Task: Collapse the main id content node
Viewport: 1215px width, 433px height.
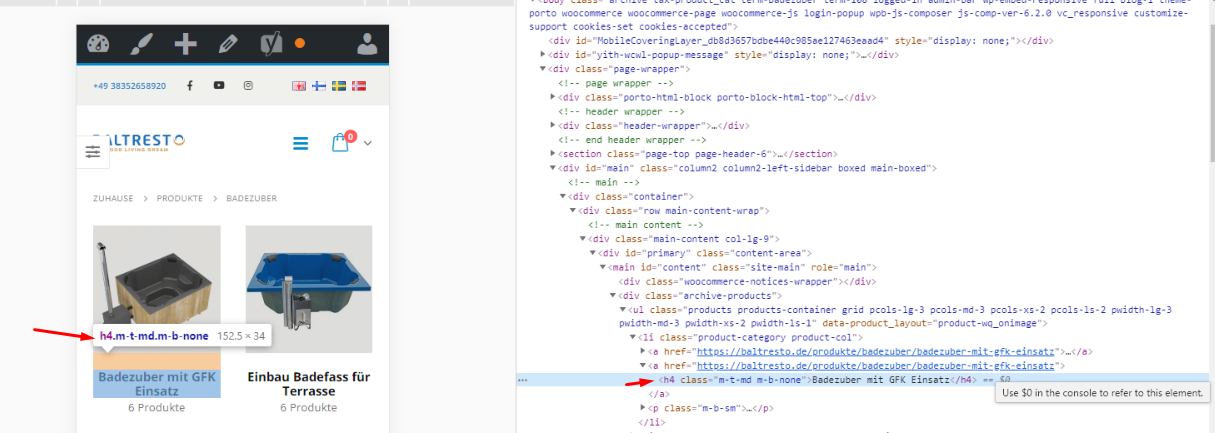Action: click(x=603, y=267)
